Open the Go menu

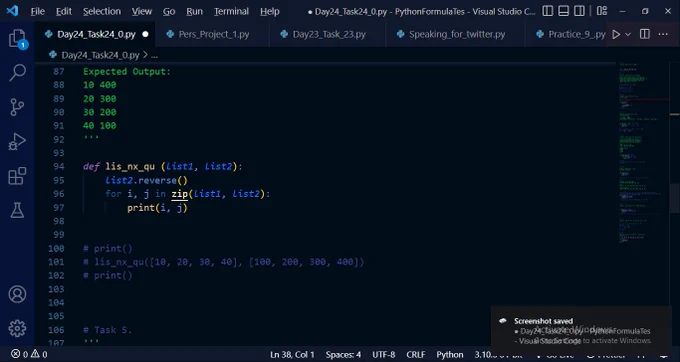tap(169, 12)
